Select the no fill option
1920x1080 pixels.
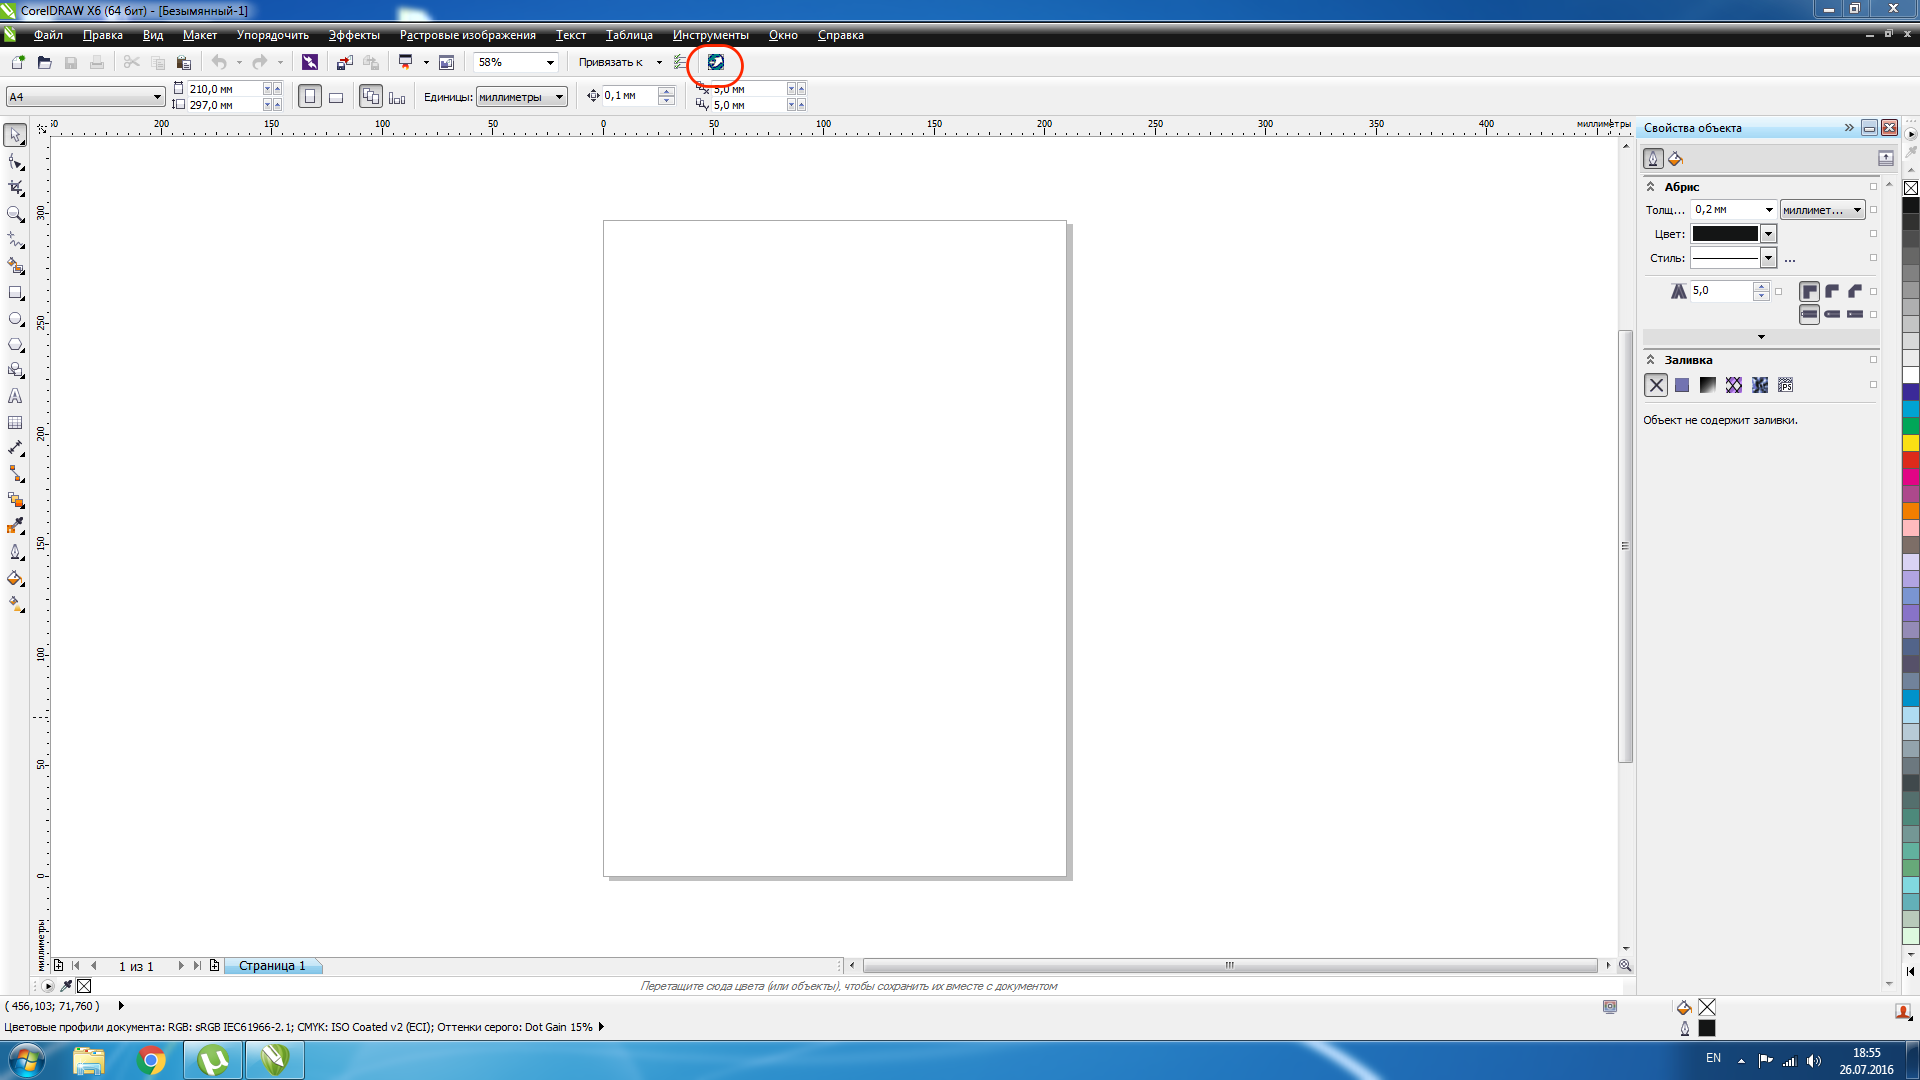[x=1656, y=385]
